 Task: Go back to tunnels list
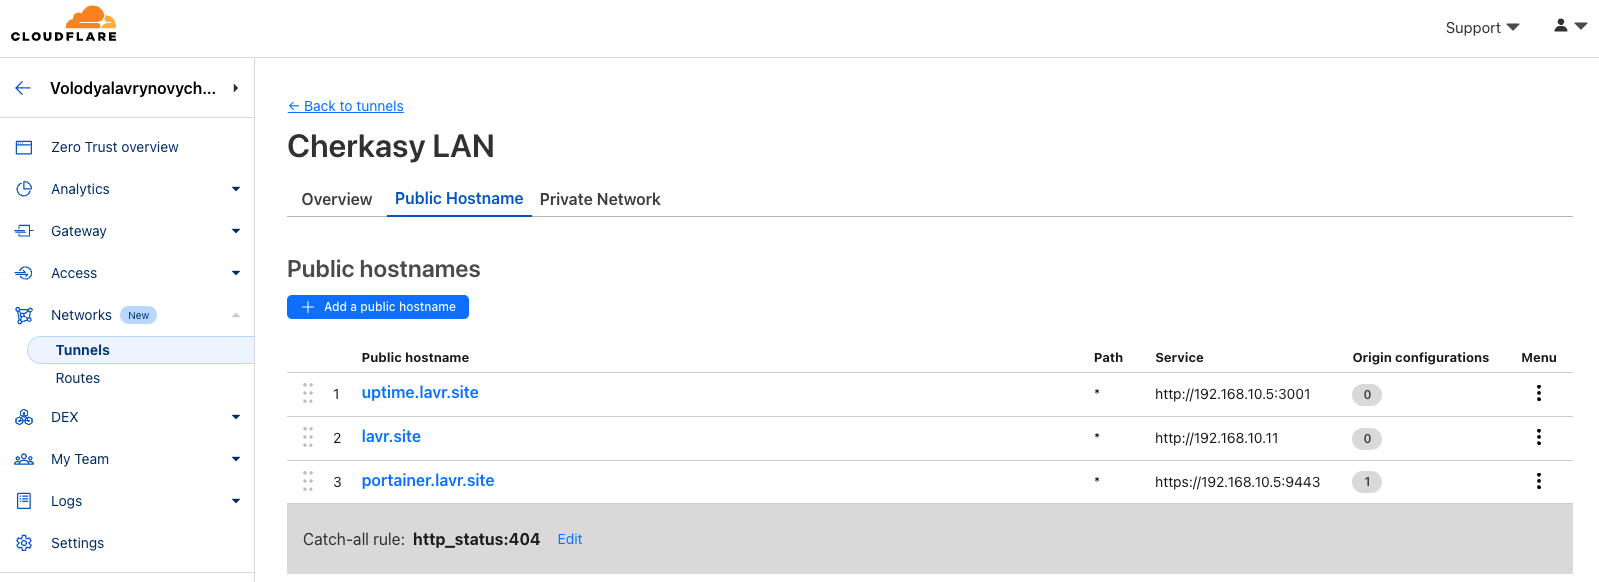coord(346,106)
